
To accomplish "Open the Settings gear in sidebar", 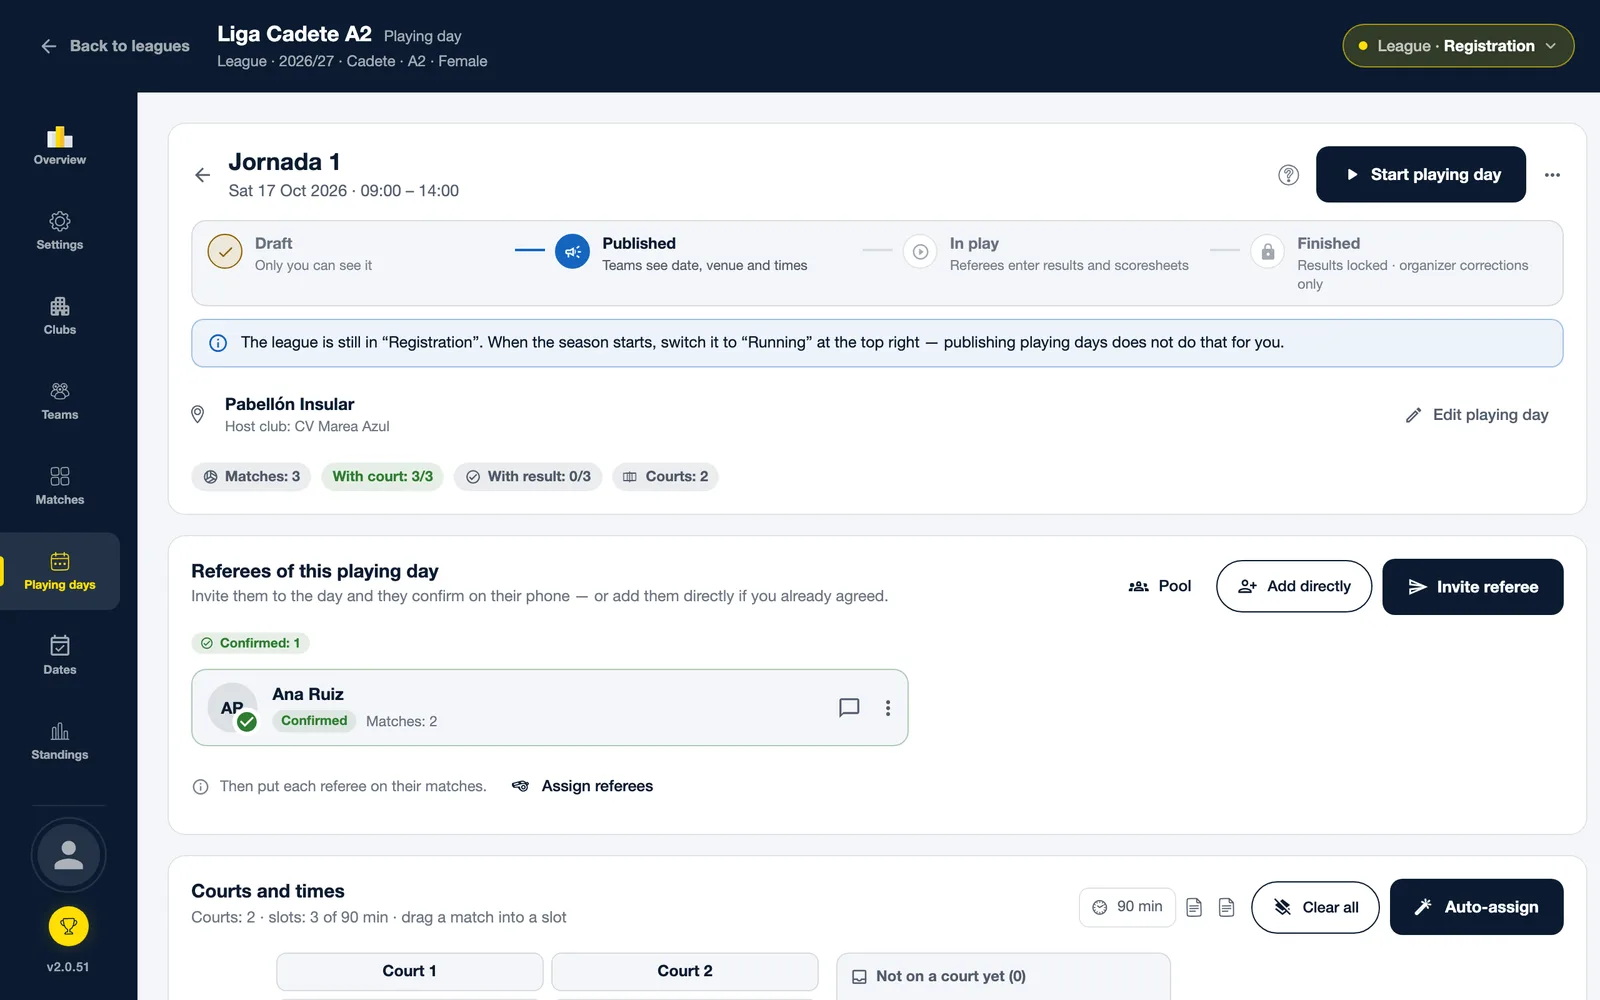I will (60, 231).
